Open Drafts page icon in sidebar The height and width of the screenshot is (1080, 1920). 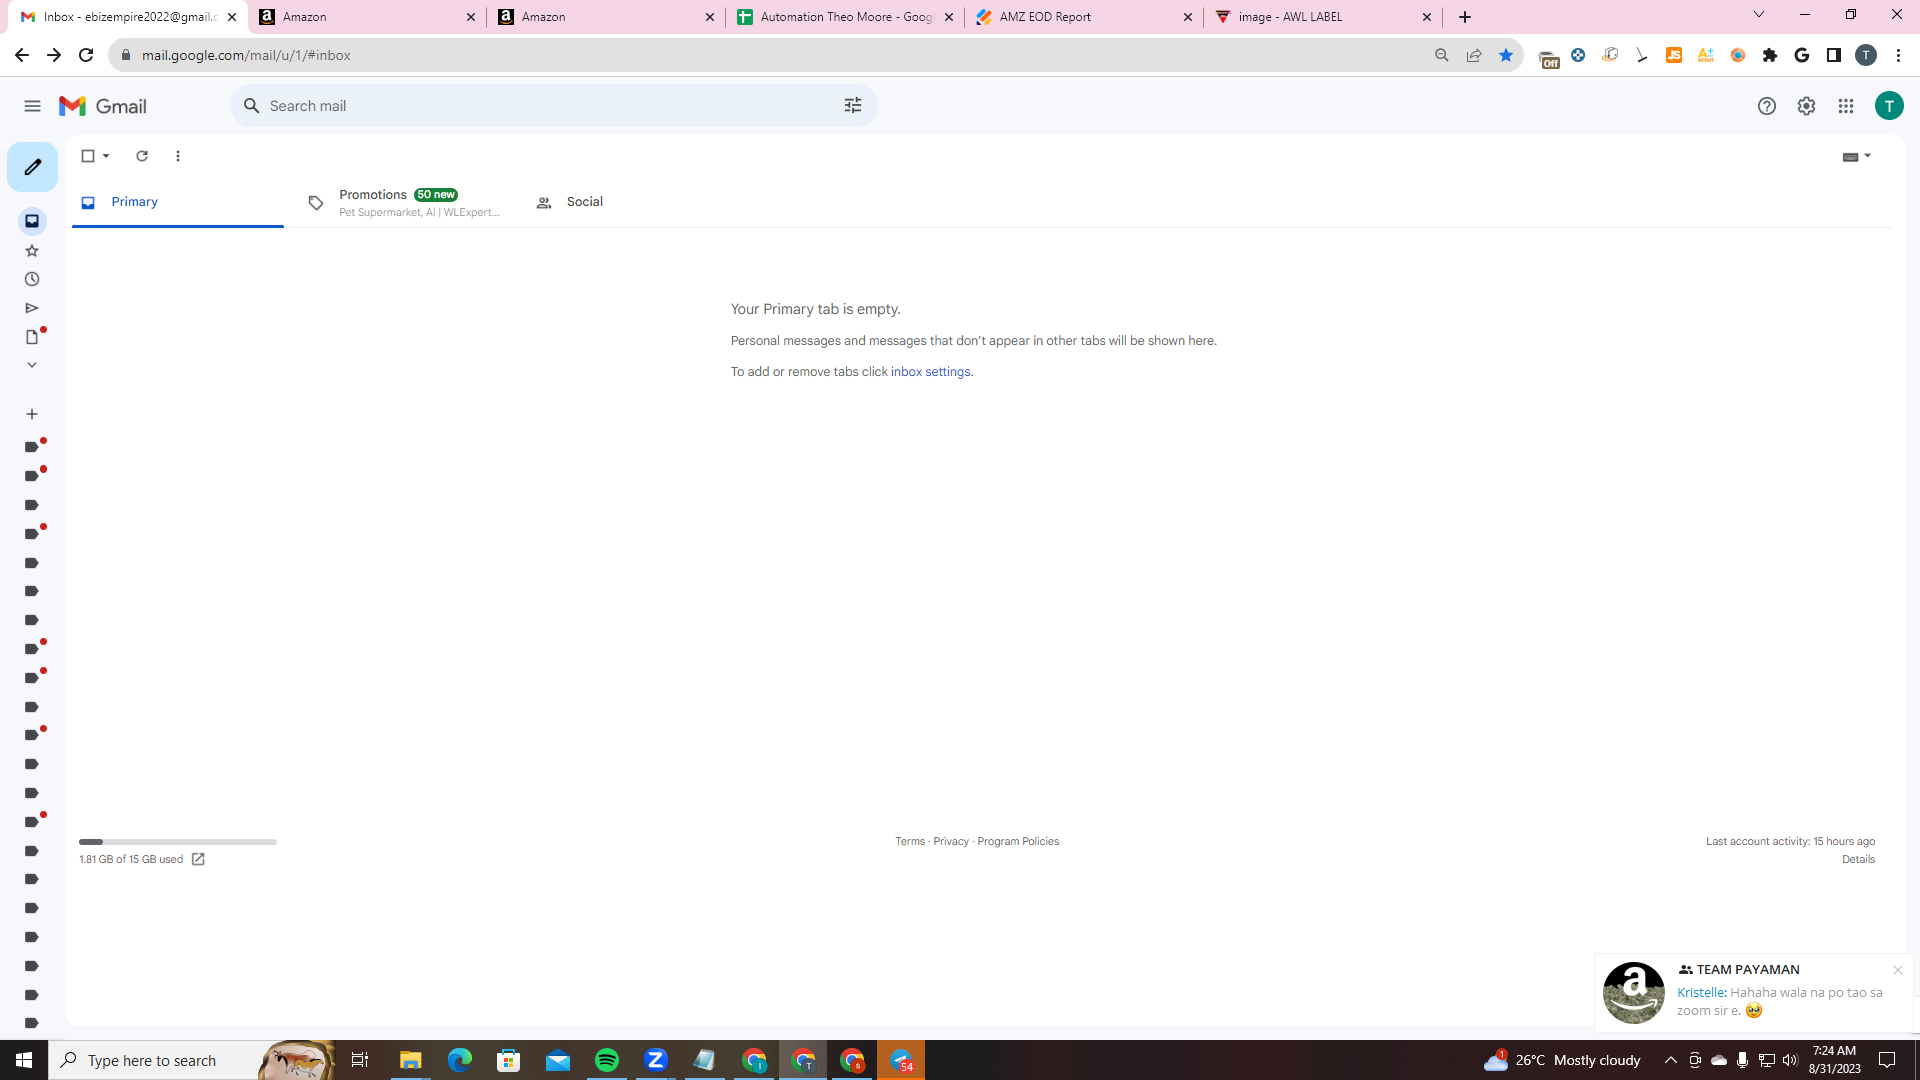pos(32,337)
